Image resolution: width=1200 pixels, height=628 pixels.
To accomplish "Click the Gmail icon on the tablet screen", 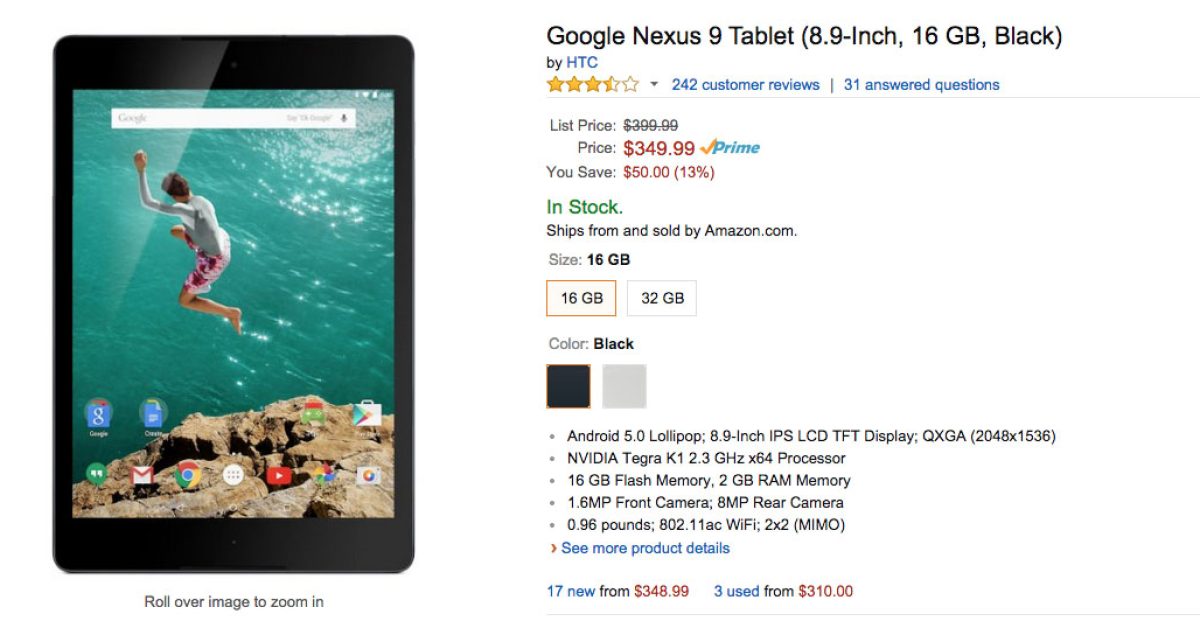I will pos(142,476).
